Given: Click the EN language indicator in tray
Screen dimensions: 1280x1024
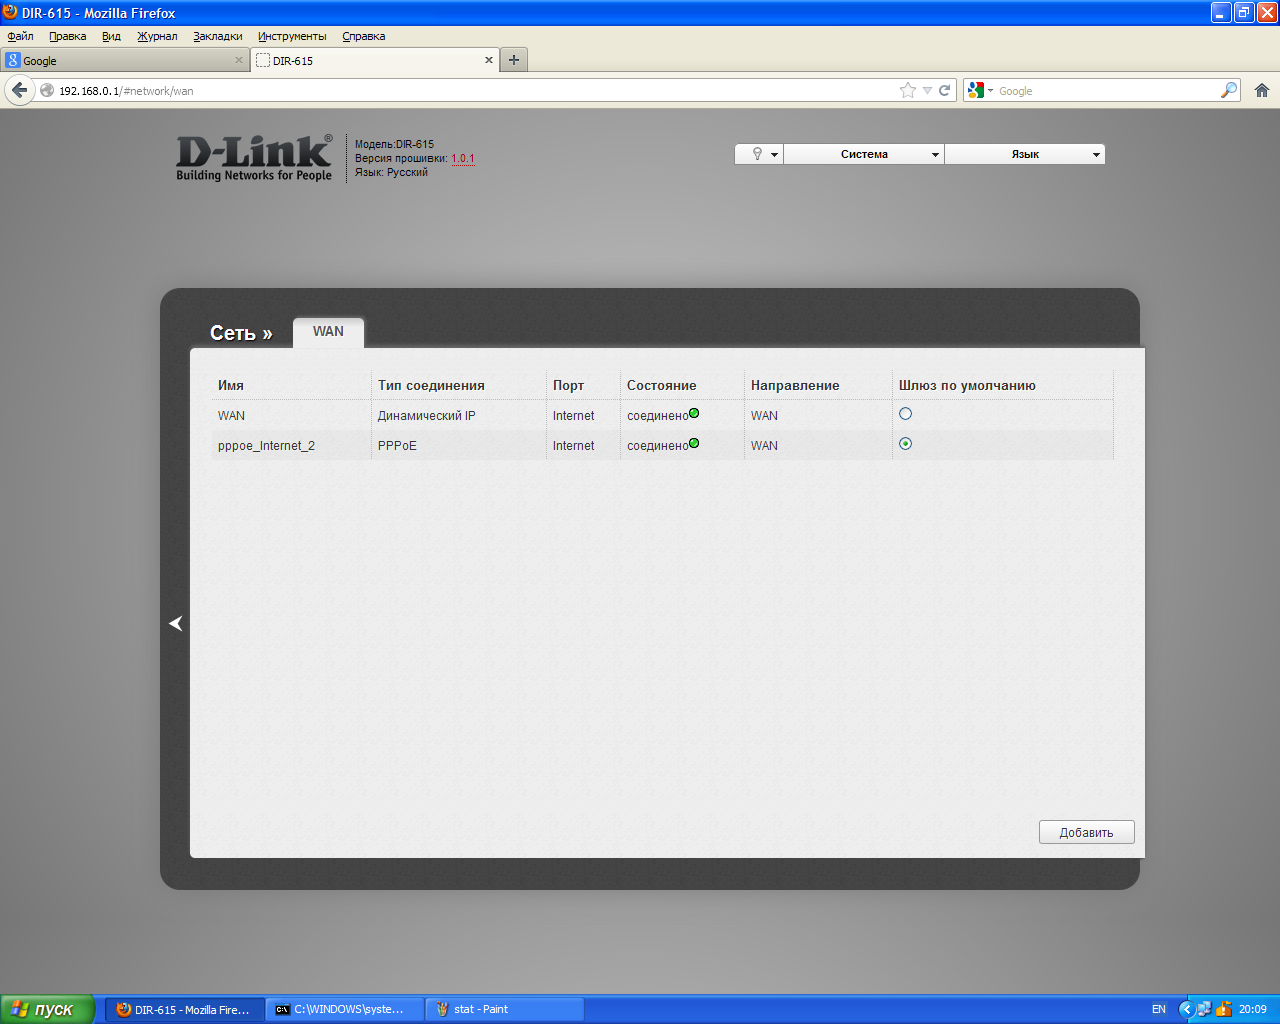Looking at the screenshot, I should (x=1159, y=1009).
